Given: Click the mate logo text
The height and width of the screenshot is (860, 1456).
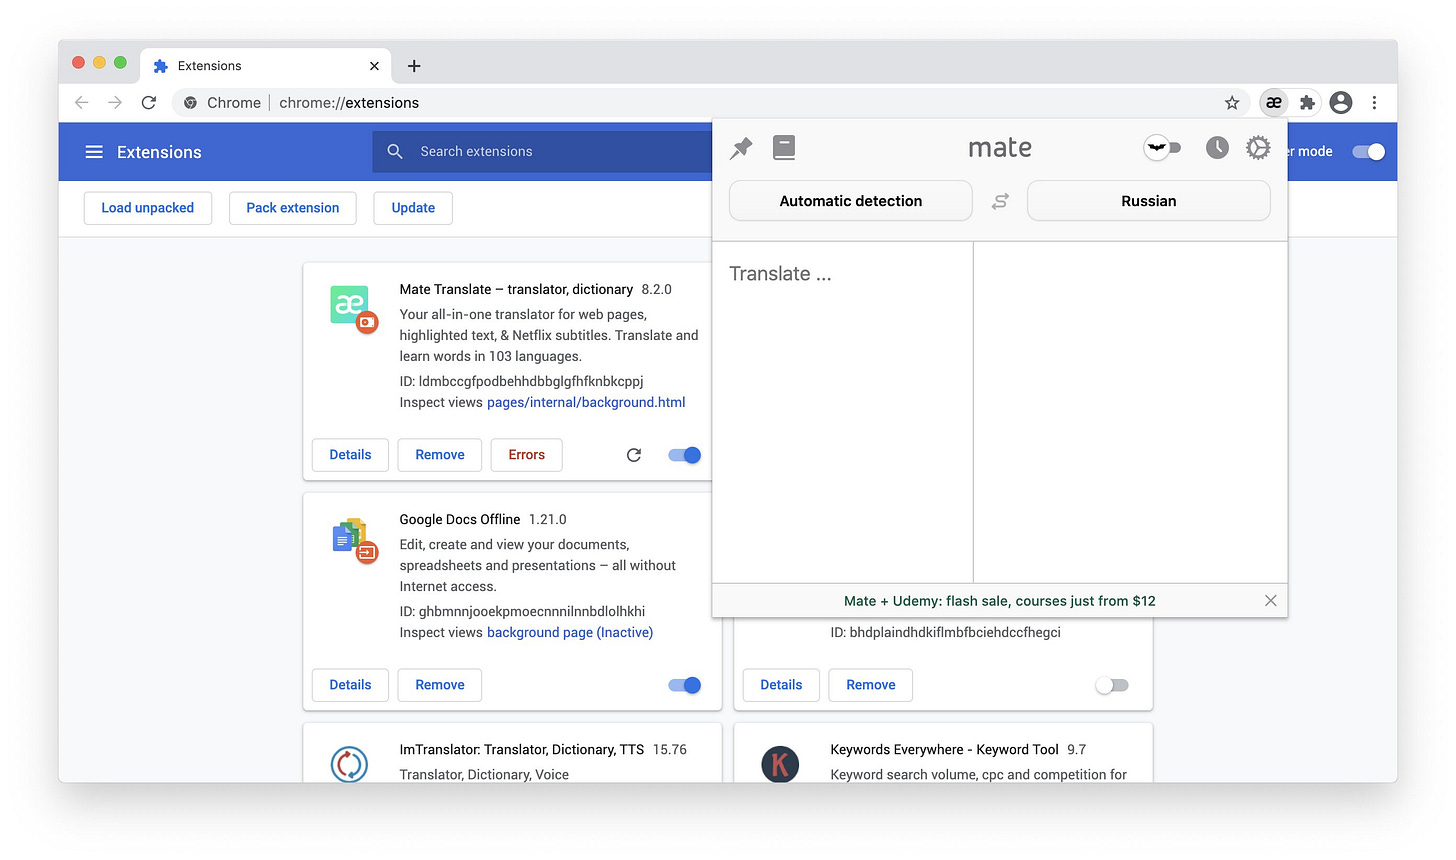Looking at the screenshot, I should coord(1000,148).
